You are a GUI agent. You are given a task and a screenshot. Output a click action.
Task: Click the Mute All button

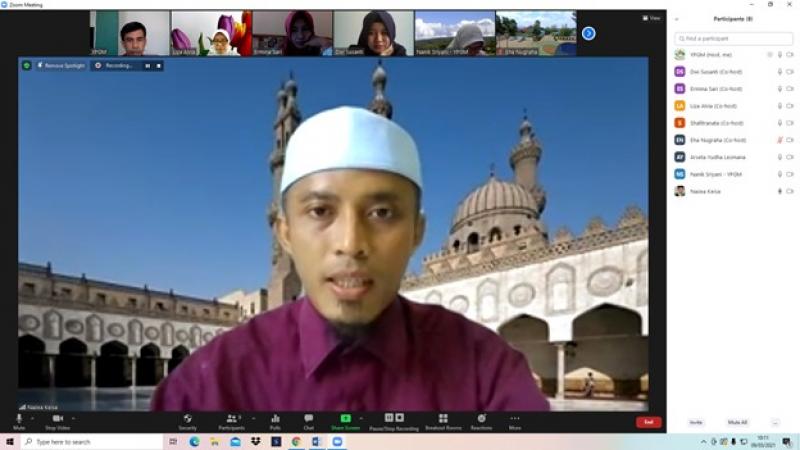coord(737,422)
